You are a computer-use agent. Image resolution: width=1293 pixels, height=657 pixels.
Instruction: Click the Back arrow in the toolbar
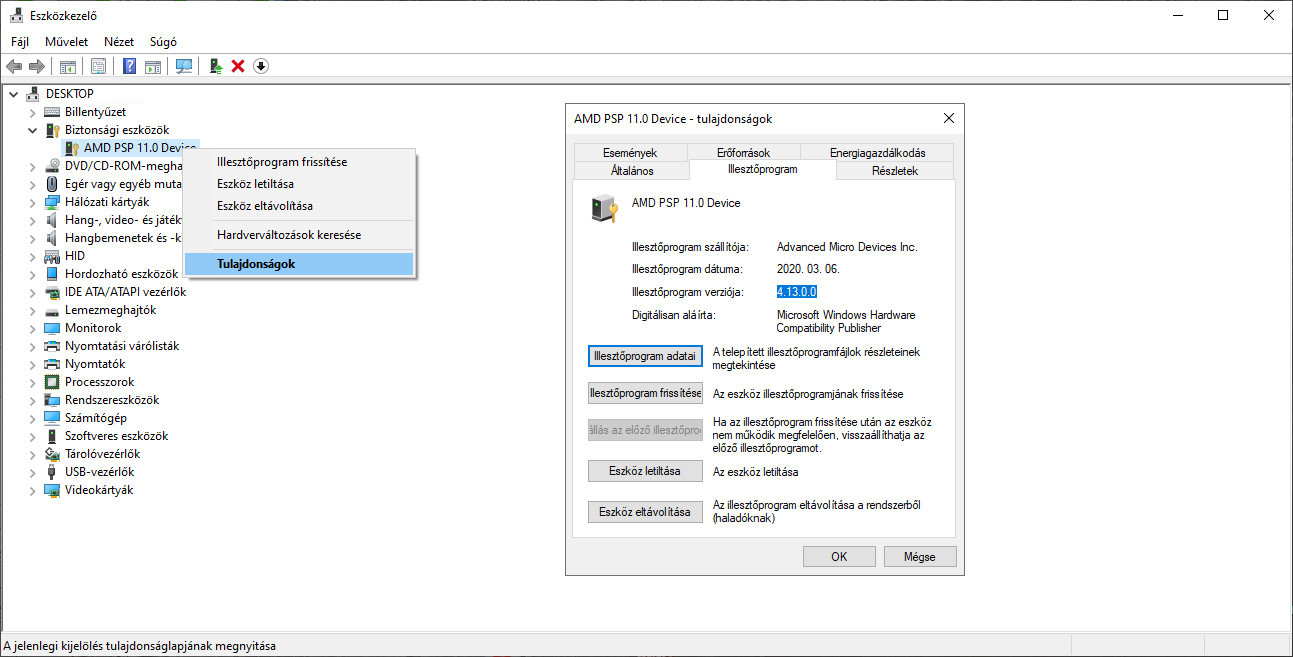pyautogui.click(x=14, y=66)
